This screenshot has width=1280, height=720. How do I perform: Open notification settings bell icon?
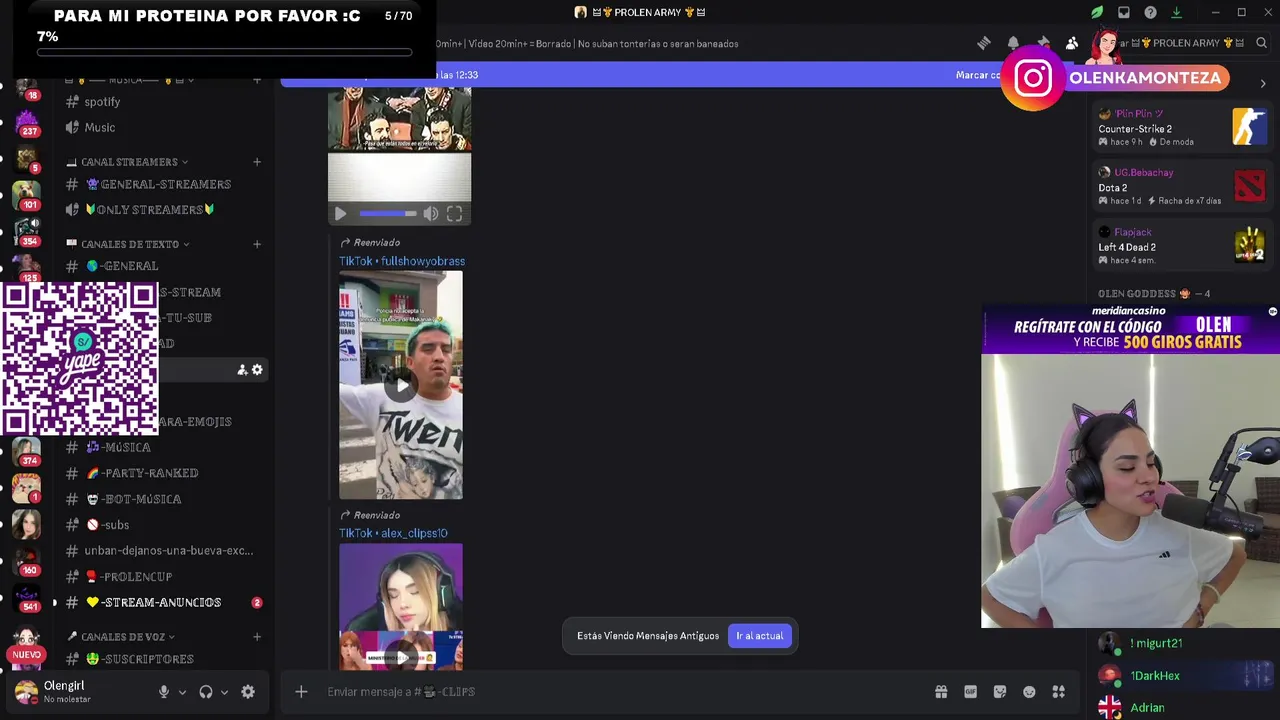[1013, 43]
